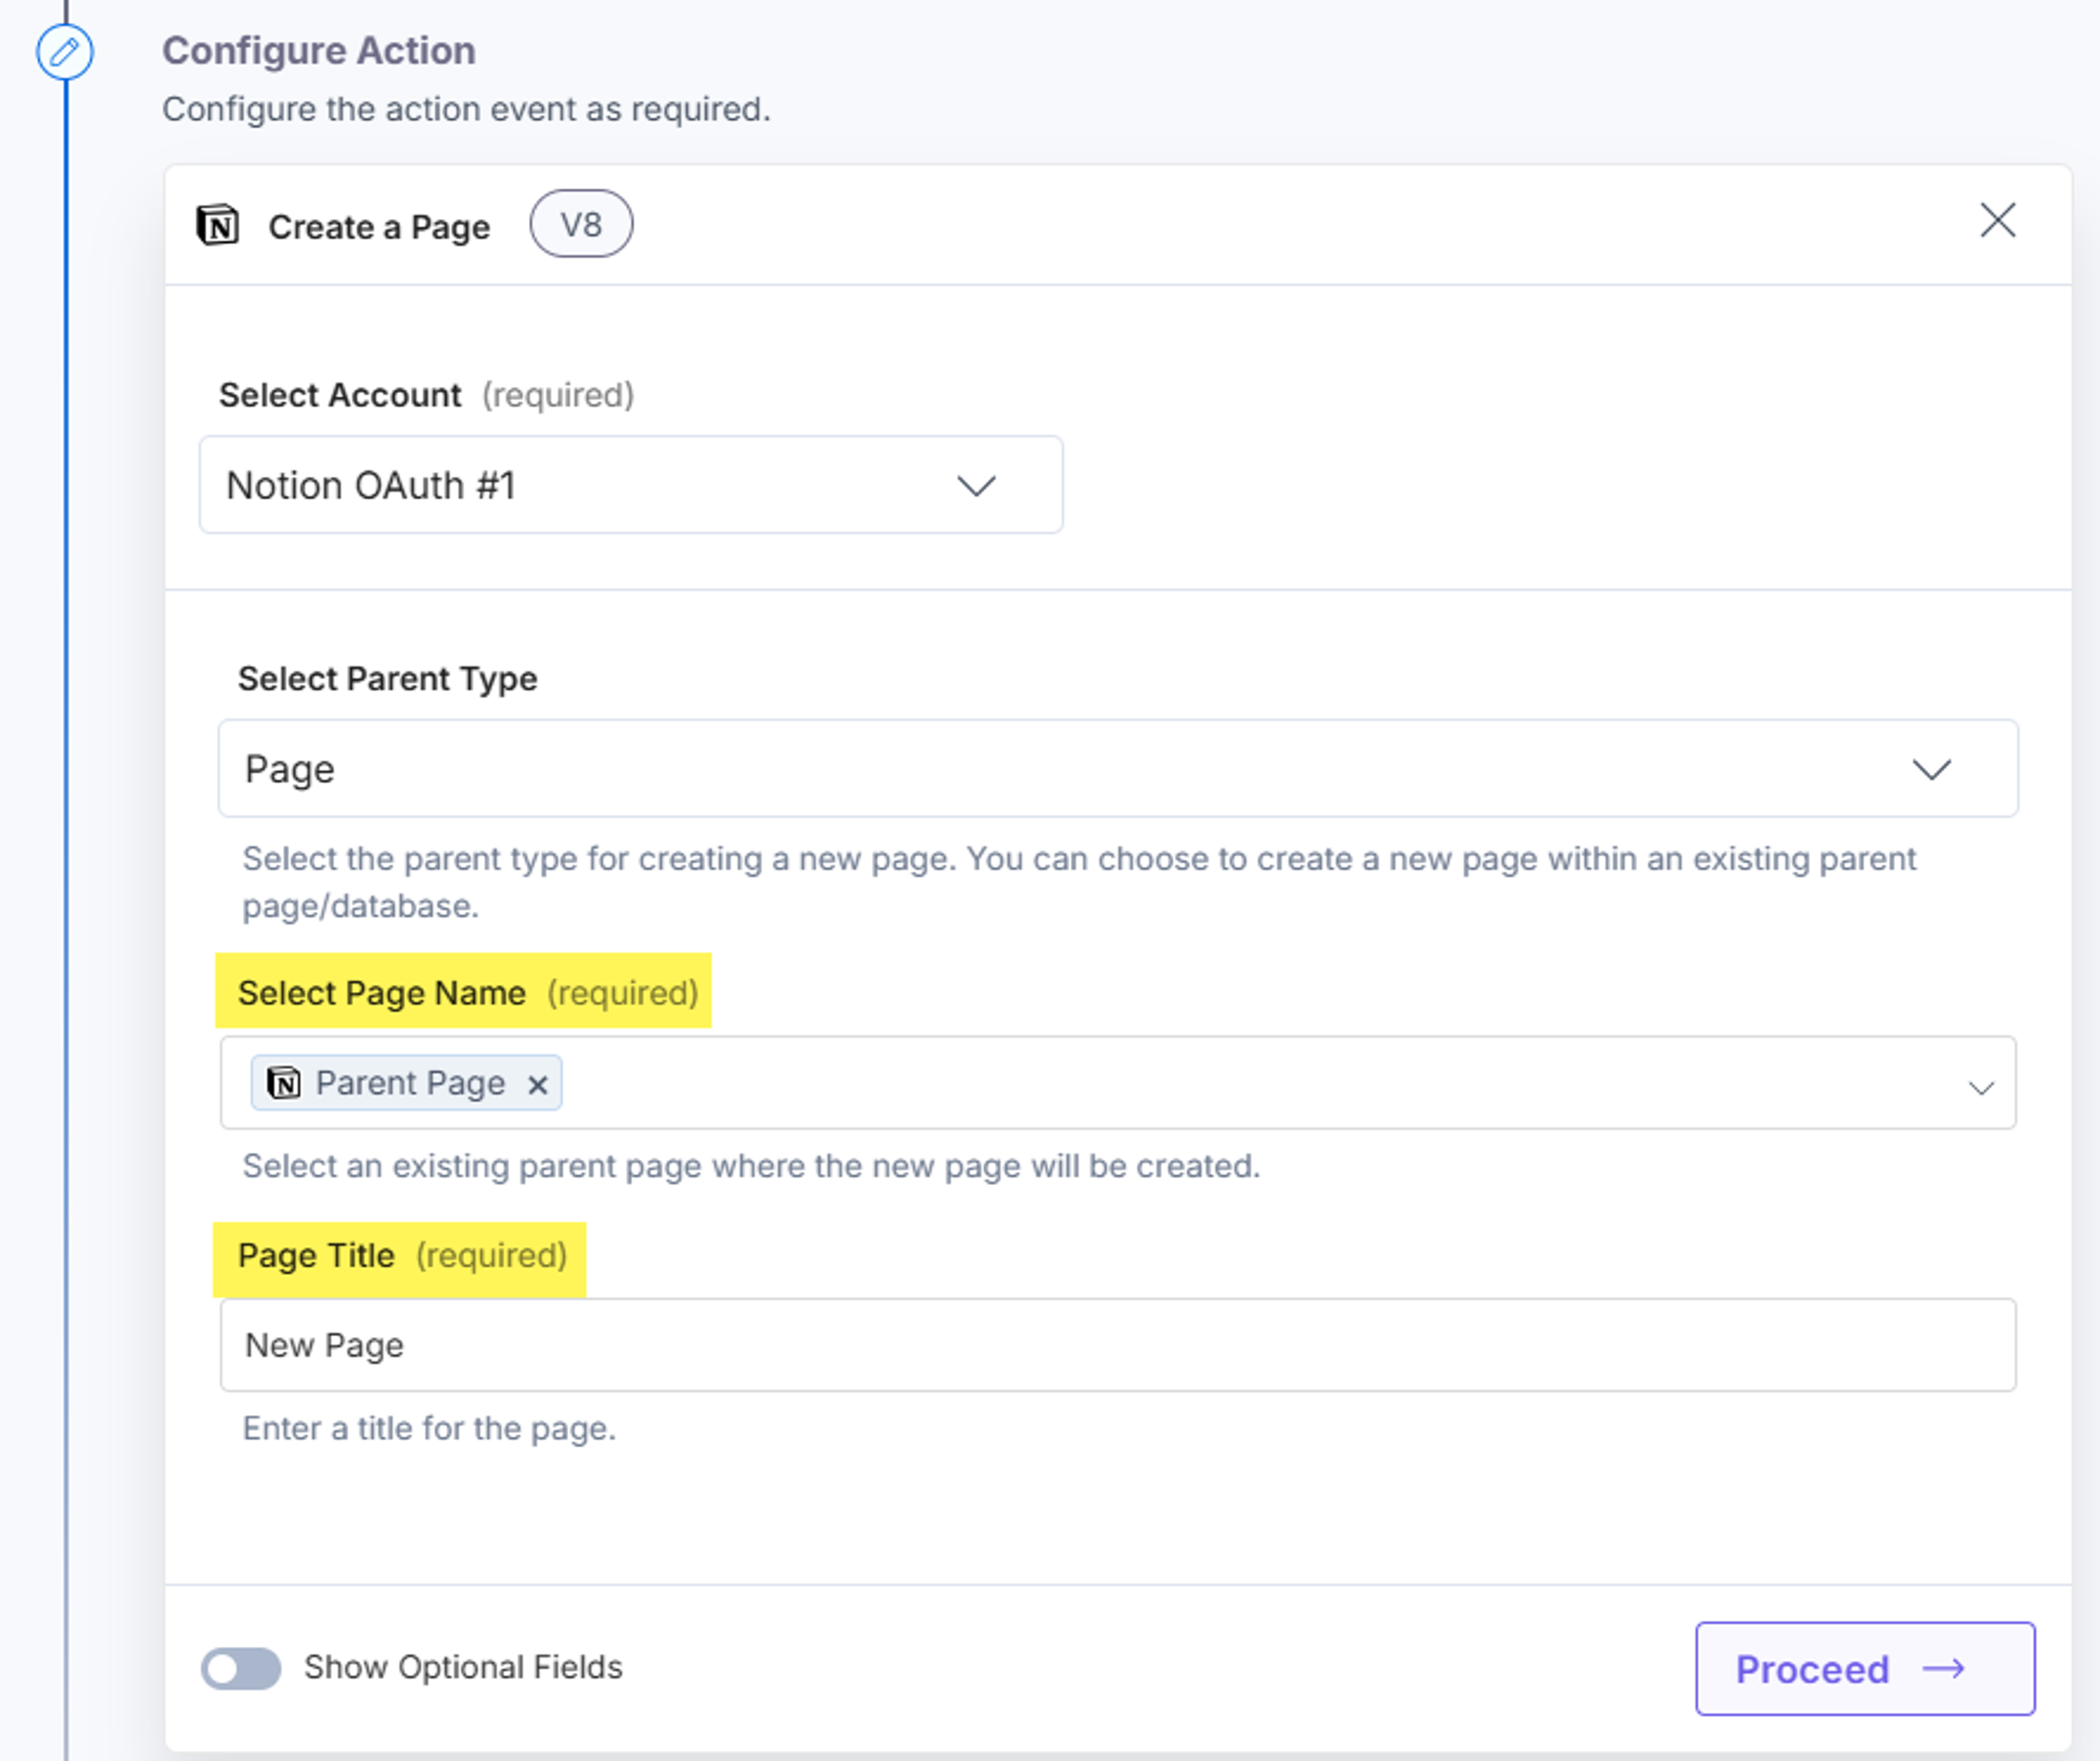Click the Notion icon in Parent Page chip
The height and width of the screenshot is (1761, 2100).
tap(284, 1083)
